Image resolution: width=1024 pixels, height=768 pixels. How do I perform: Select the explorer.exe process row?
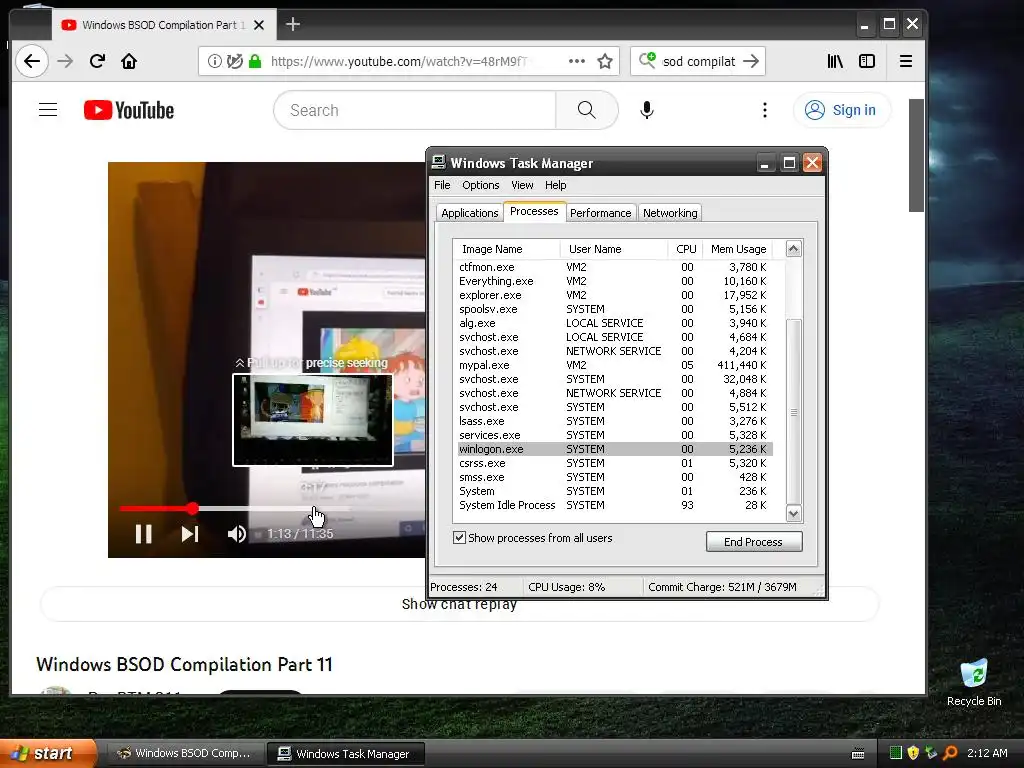[x=615, y=295]
